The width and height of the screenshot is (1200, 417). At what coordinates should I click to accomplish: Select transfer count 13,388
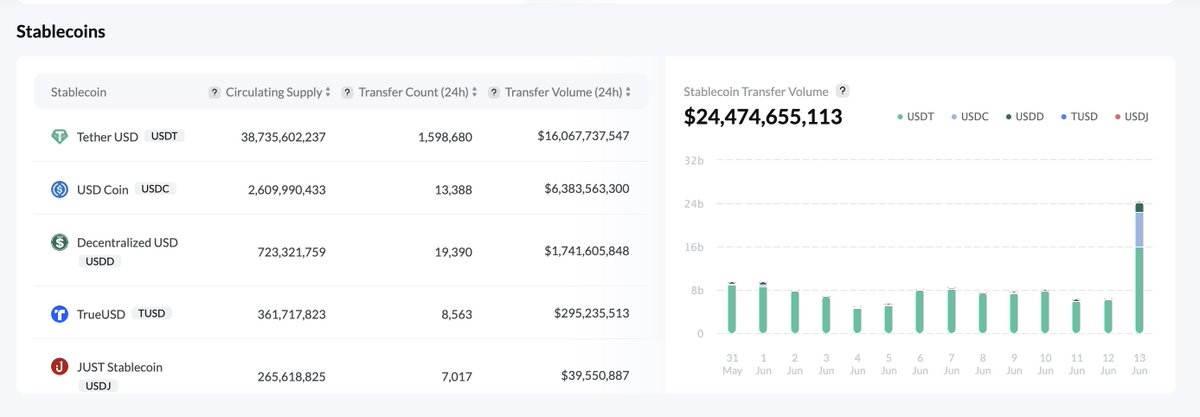453,189
